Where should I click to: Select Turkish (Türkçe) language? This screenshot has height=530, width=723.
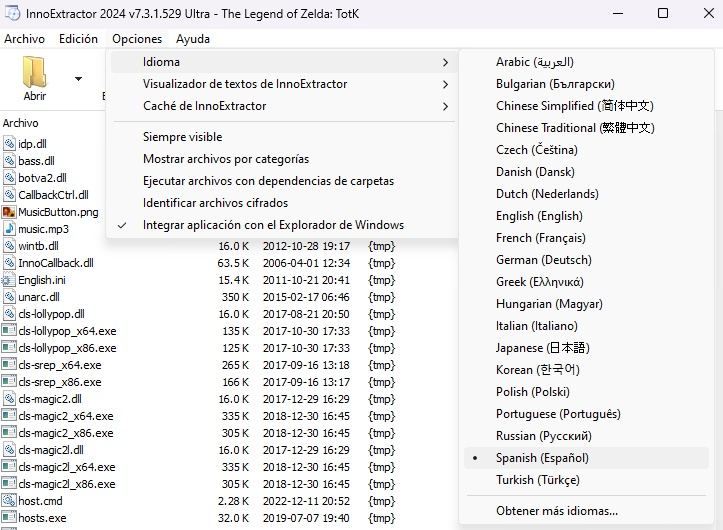click(x=586, y=480)
